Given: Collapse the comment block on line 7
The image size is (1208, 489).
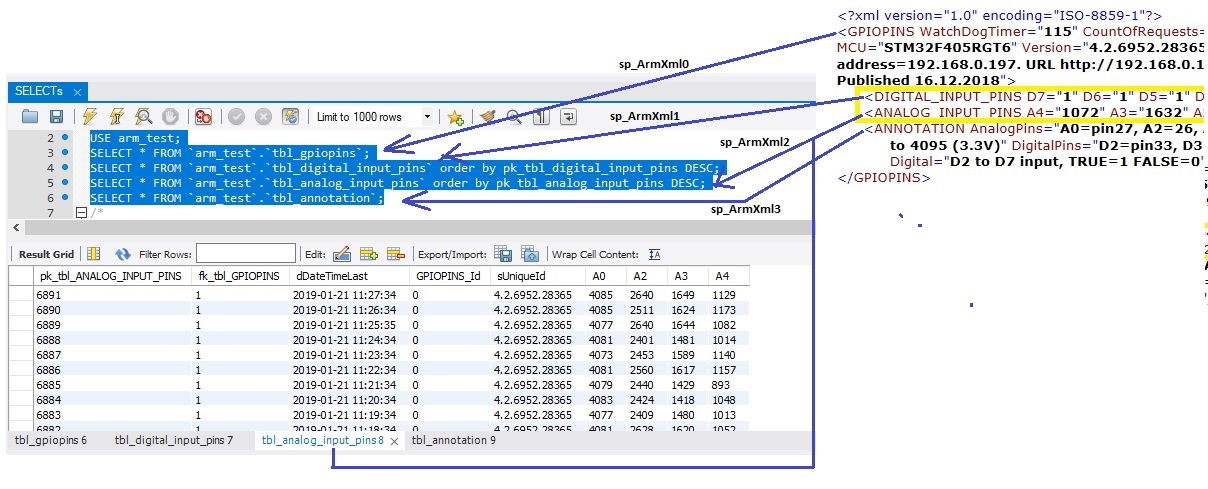Looking at the screenshot, I should point(81,213).
